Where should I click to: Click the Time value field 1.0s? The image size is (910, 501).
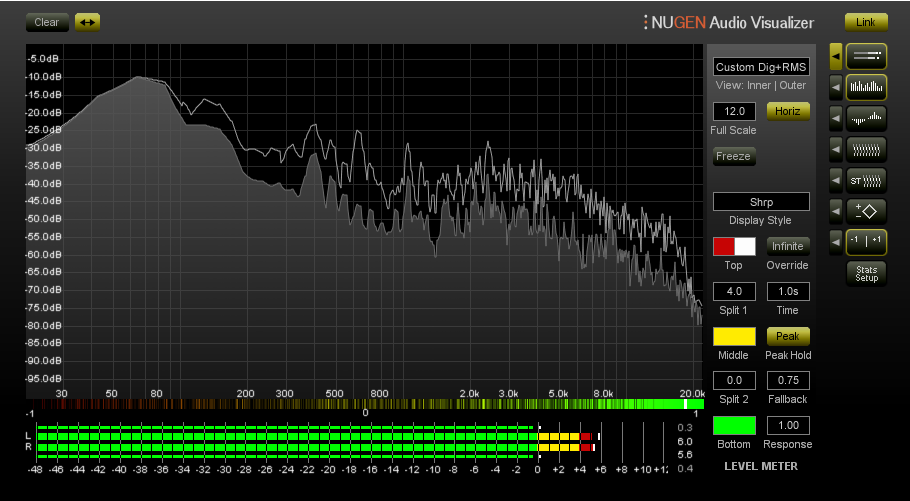click(788, 291)
